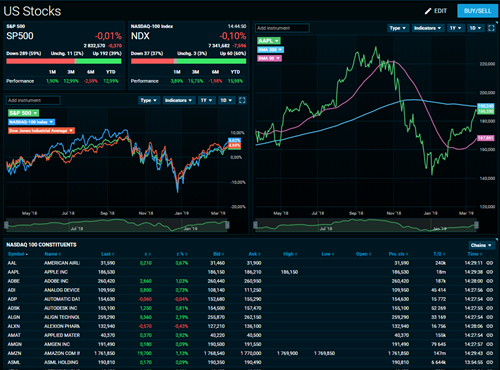Sort the table by the Open column
Screen dimensions: 500x370
(x=363, y=254)
